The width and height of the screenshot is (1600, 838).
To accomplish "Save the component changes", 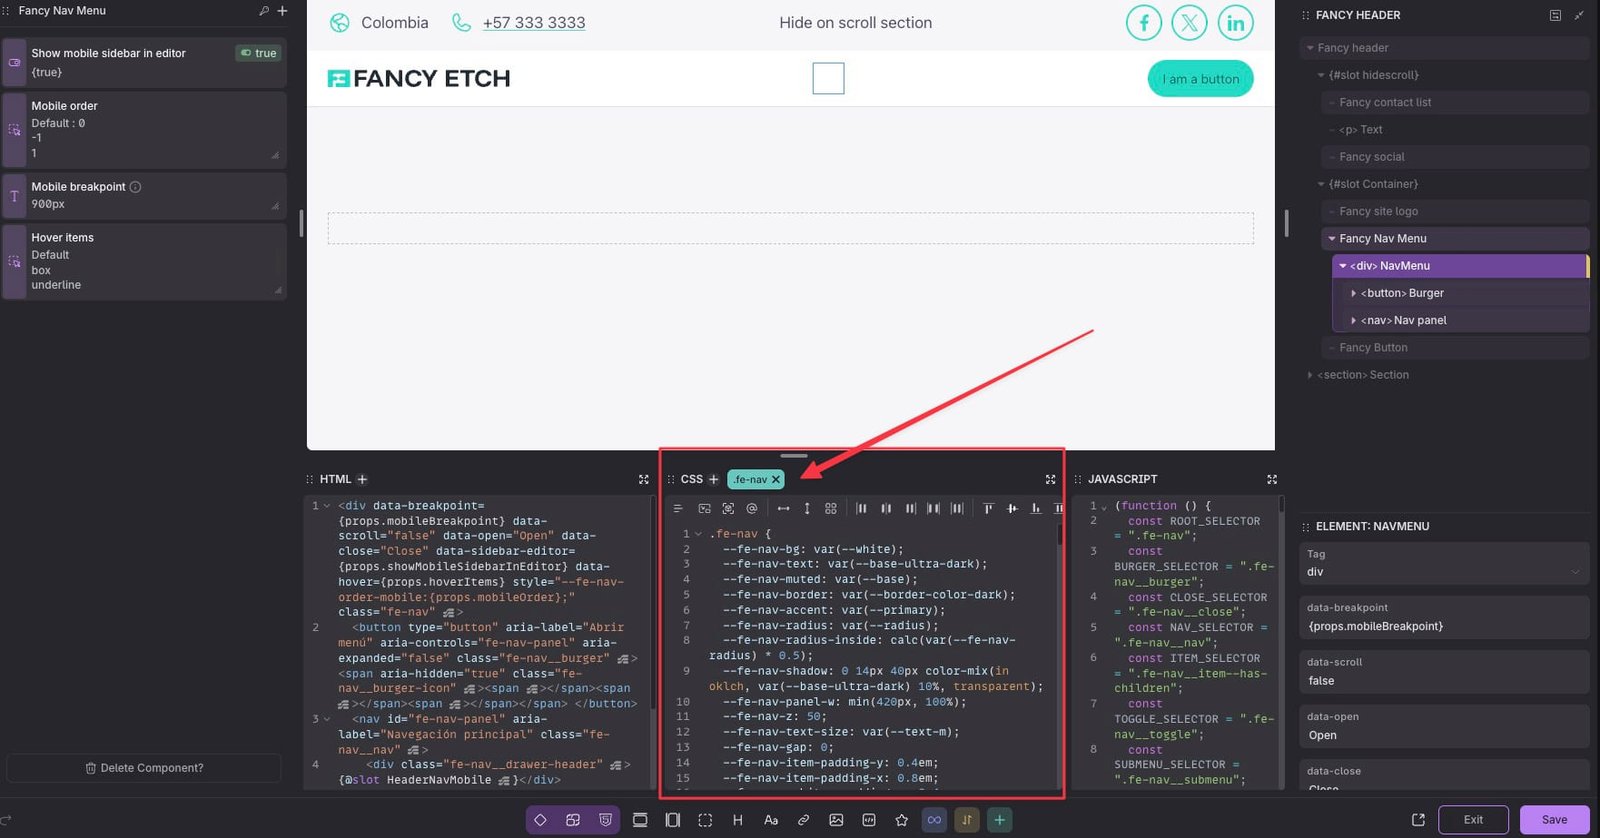I will (1554, 820).
